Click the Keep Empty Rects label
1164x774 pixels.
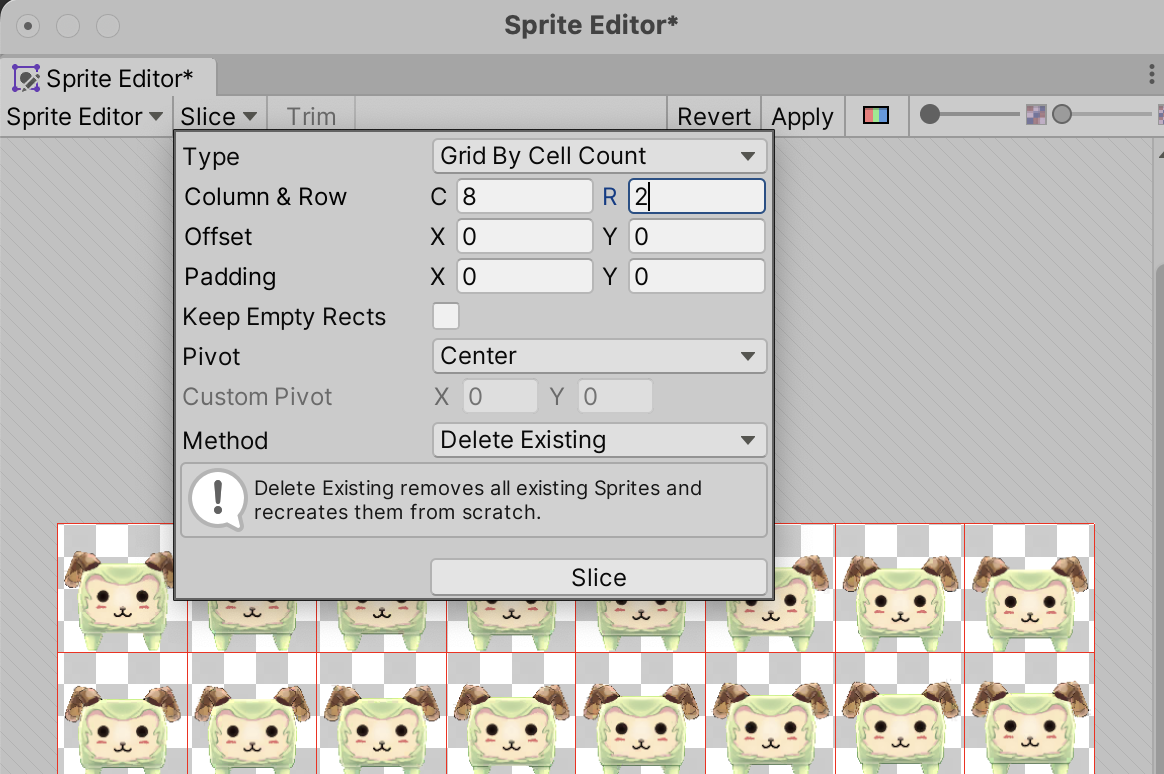click(x=284, y=316)
